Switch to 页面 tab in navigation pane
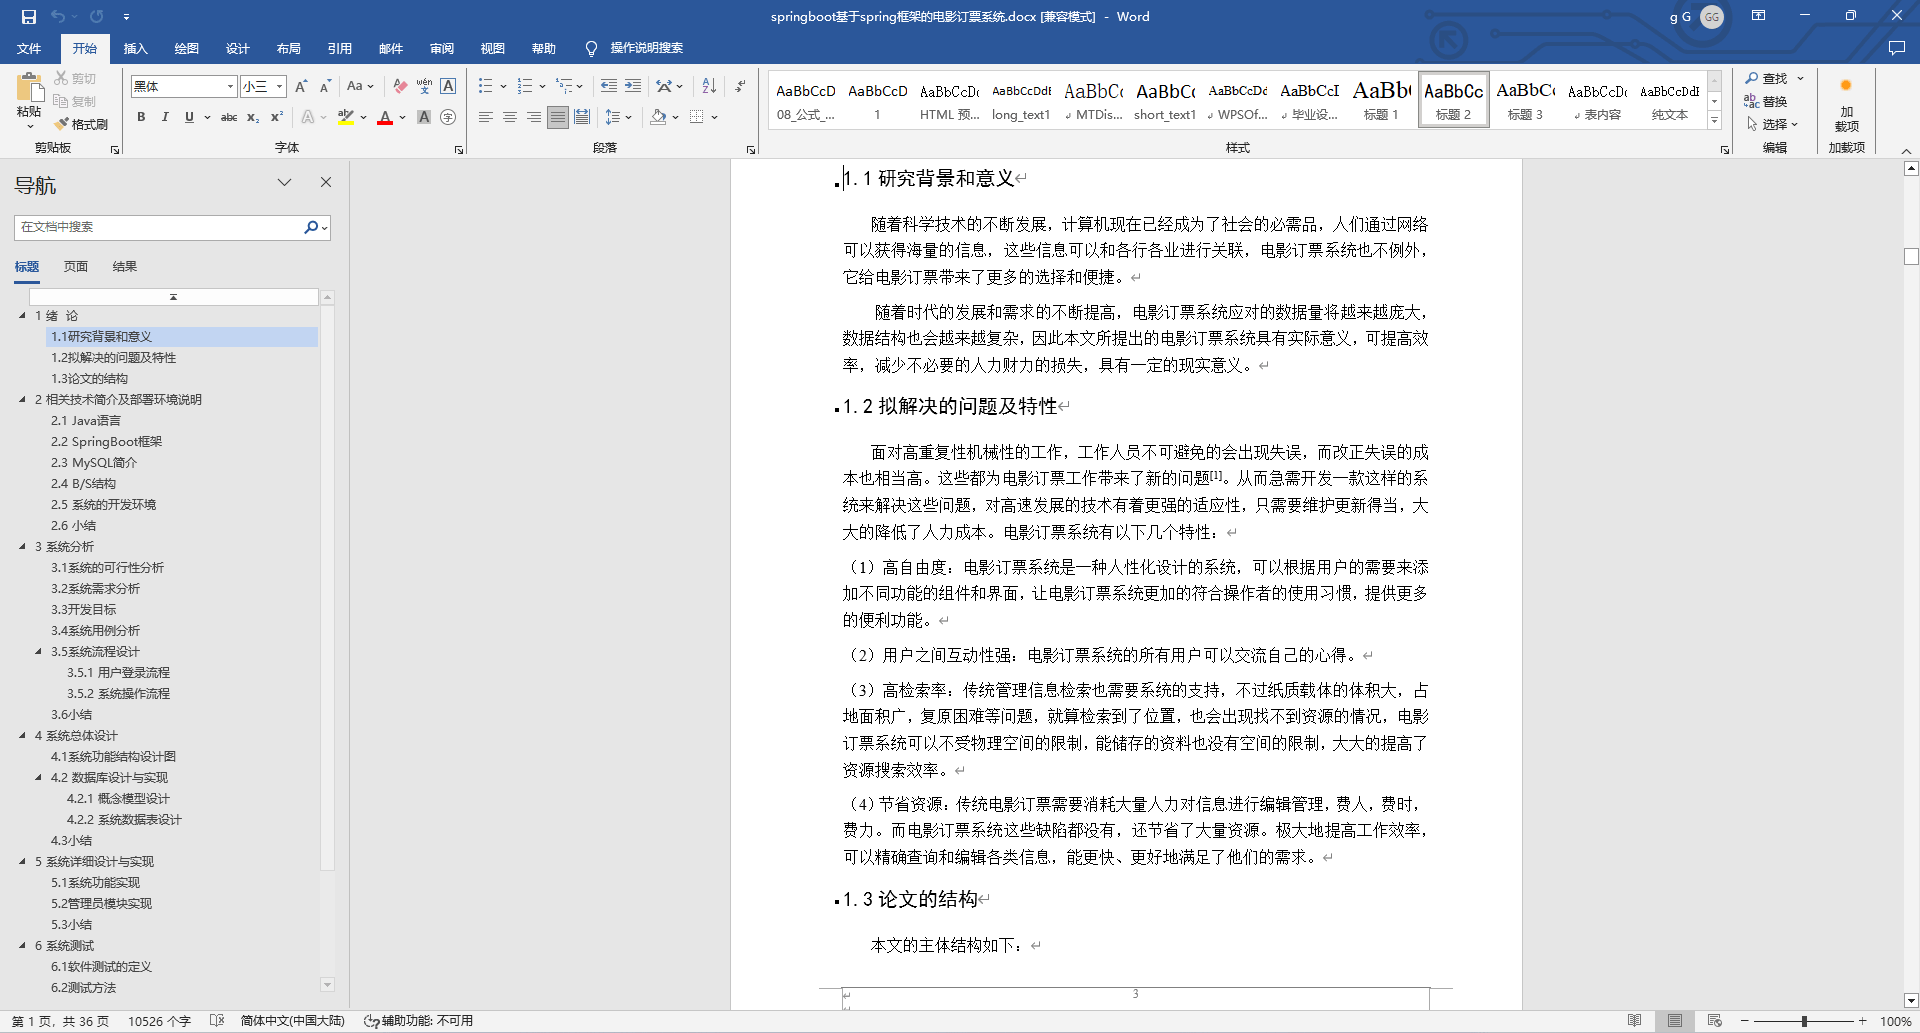 [x=75, y=267]
